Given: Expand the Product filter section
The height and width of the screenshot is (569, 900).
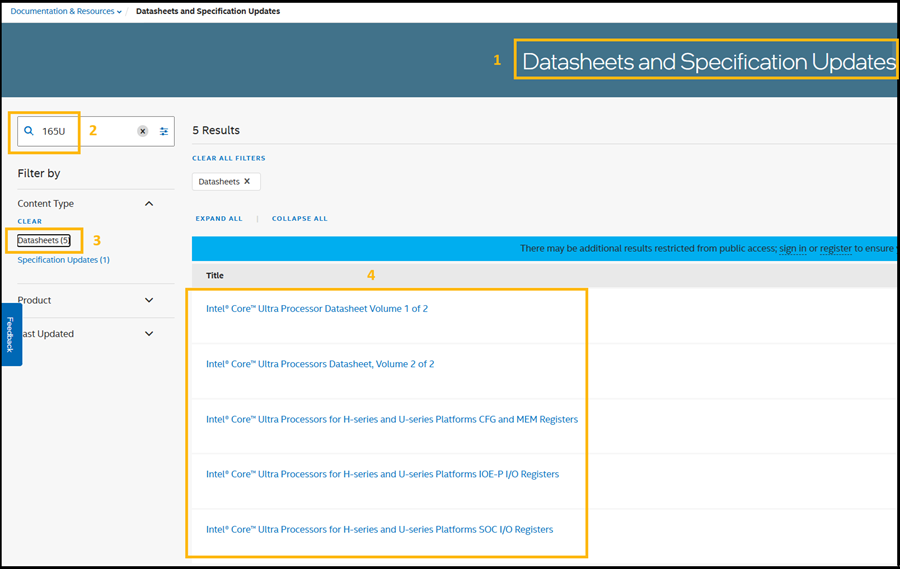Looking at the screenshot, I should click(149, 300).
